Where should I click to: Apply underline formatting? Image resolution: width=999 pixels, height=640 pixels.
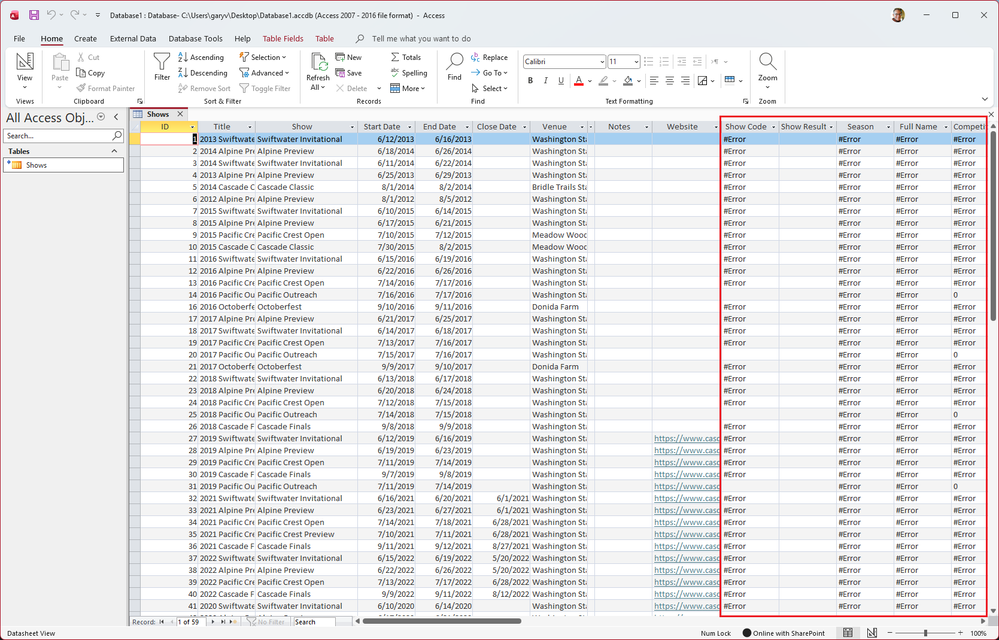tap(561, 81)
